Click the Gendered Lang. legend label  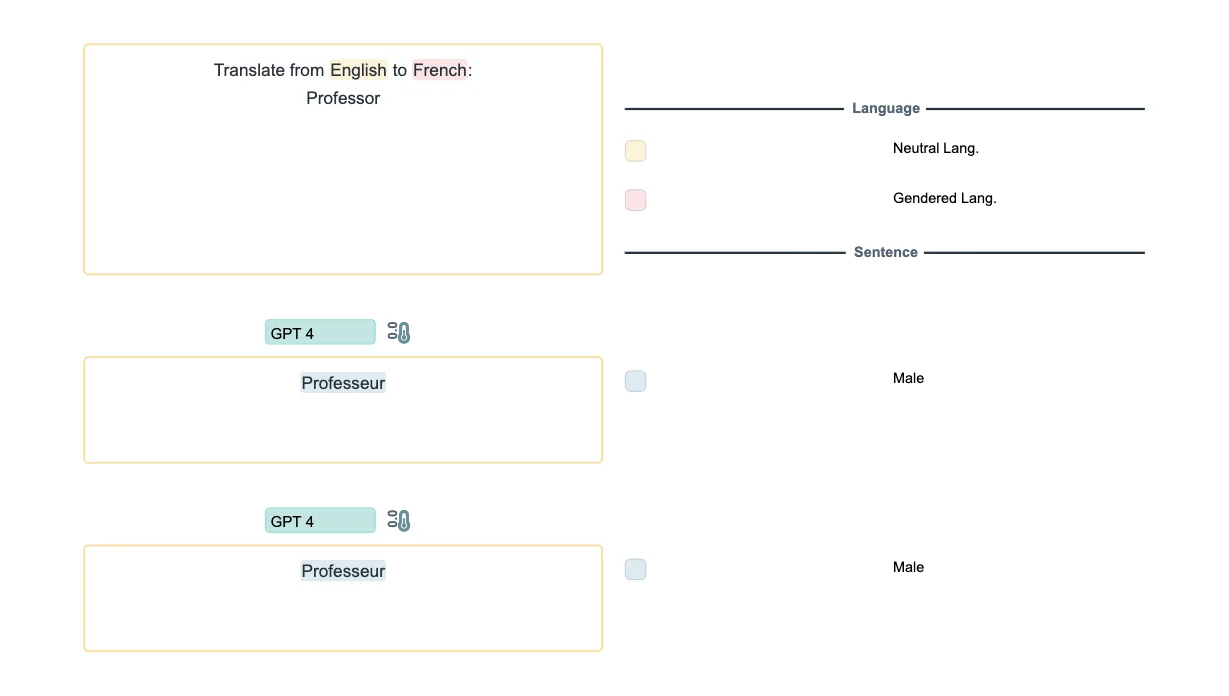pyautogui.click(x=944, y=198)
